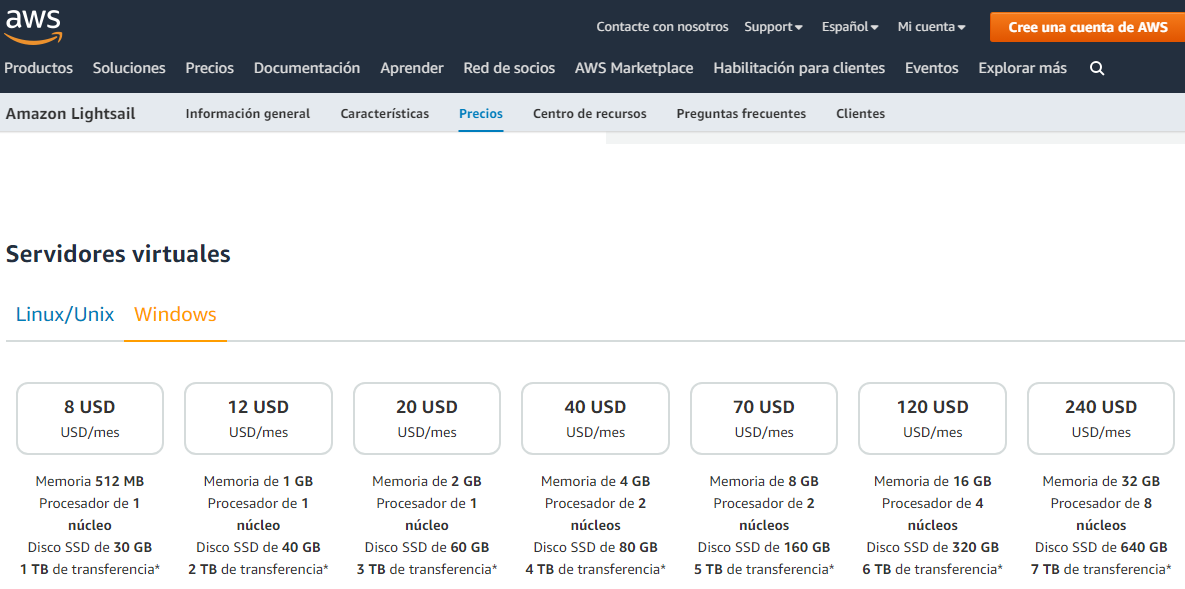Image resolution: width=1185 pixels, height=589 pixels.
Task: Click 6 TB de transferencia text
Action: tap(933, 569)
